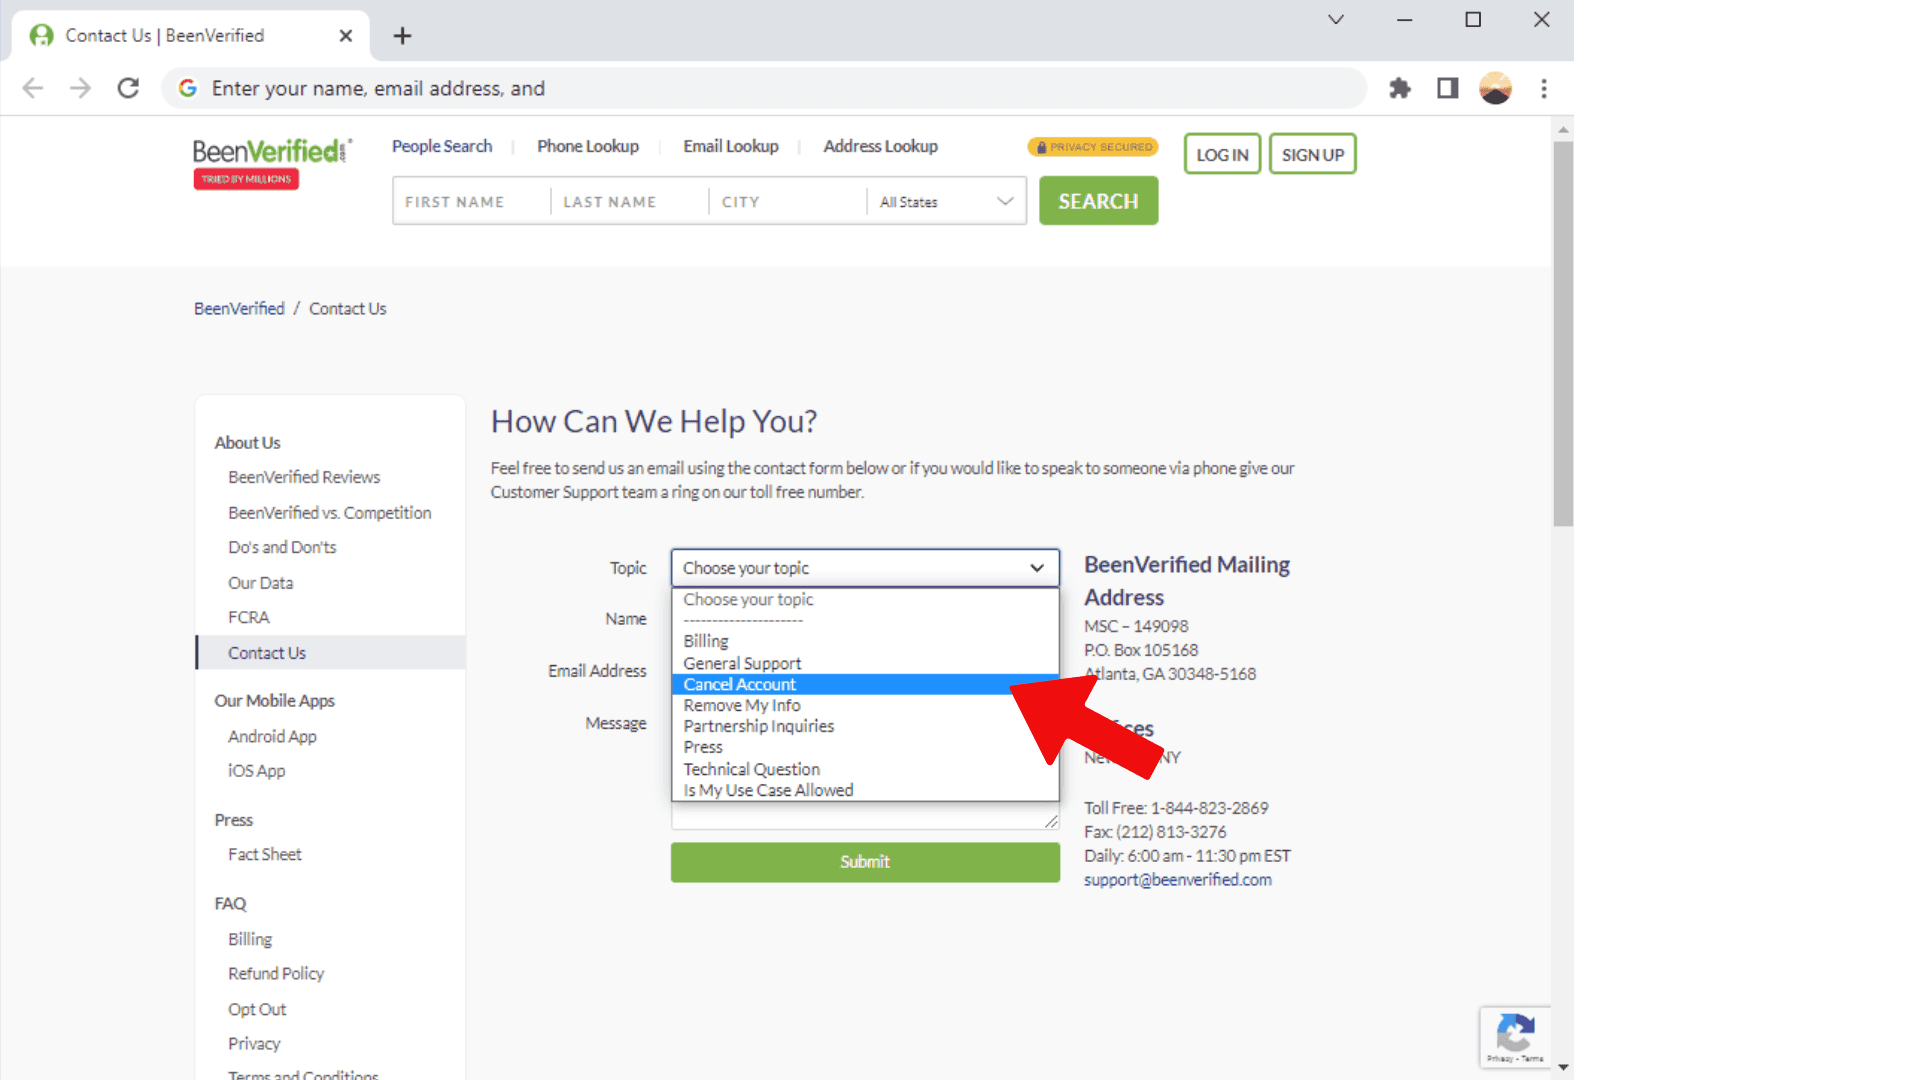Click the green SEARCH button

point(1098,201)
